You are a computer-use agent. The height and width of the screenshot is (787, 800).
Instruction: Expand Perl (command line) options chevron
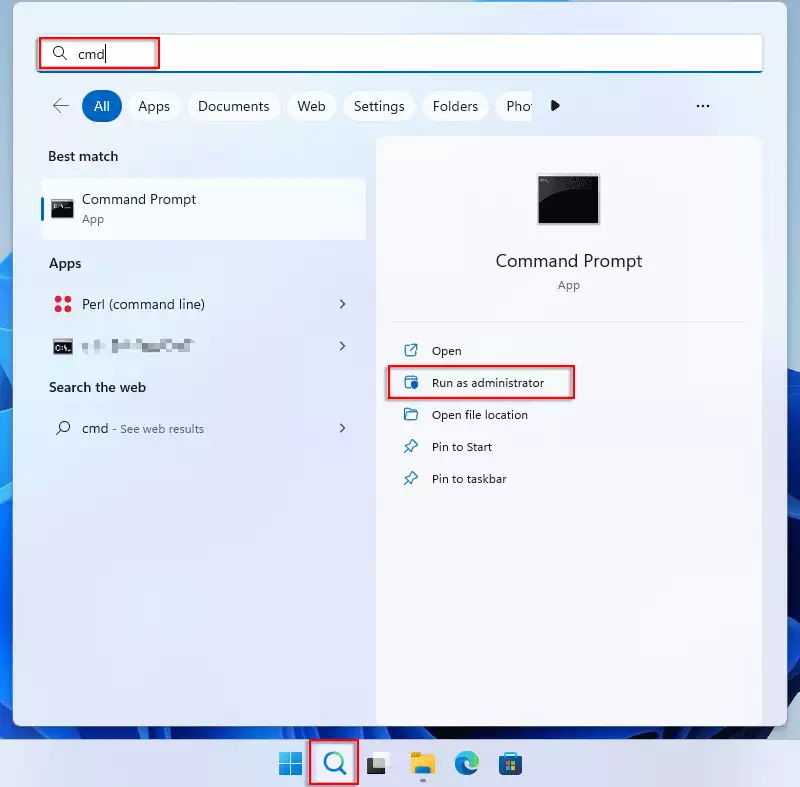click(342, 304)
